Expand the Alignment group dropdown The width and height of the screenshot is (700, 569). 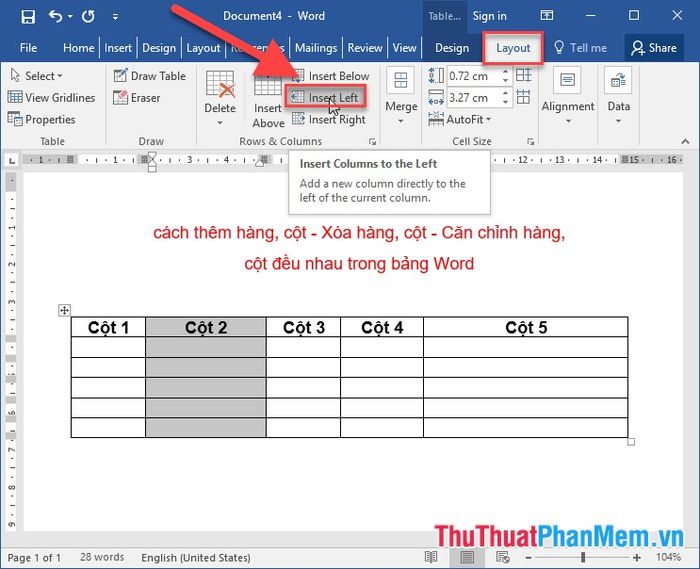coord(568,96)
